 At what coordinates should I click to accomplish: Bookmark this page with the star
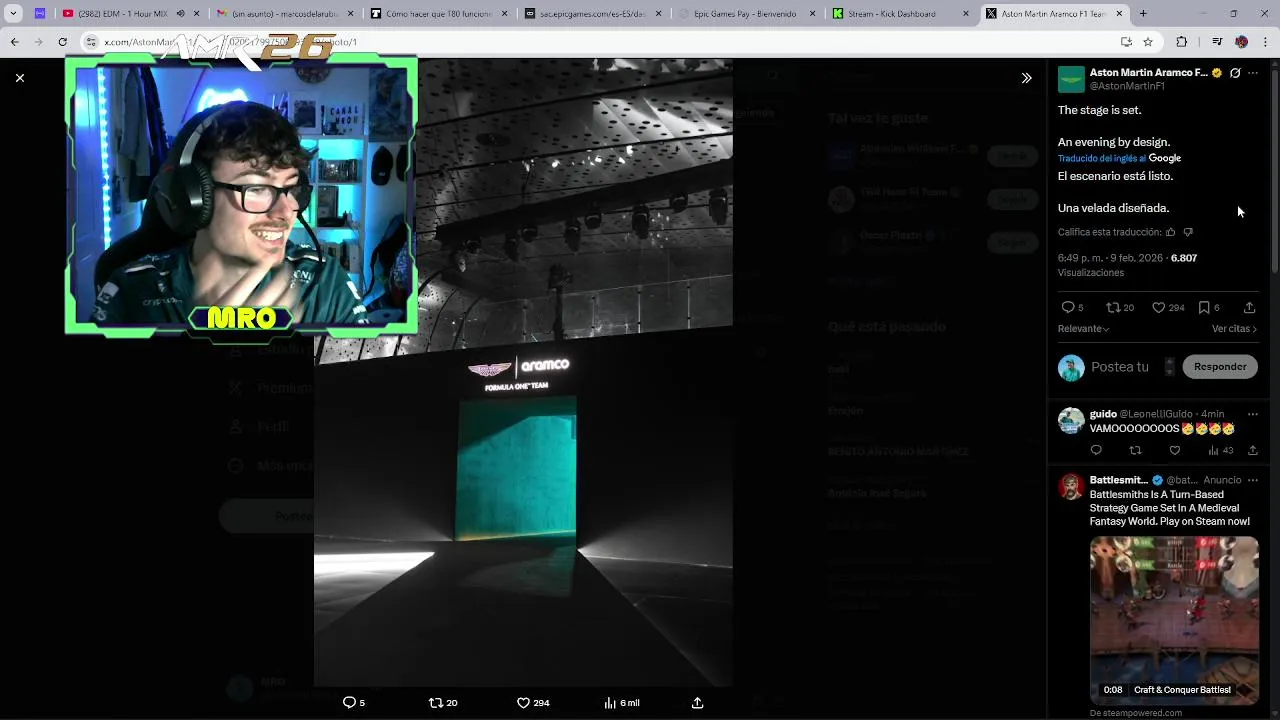[1148, 42]
